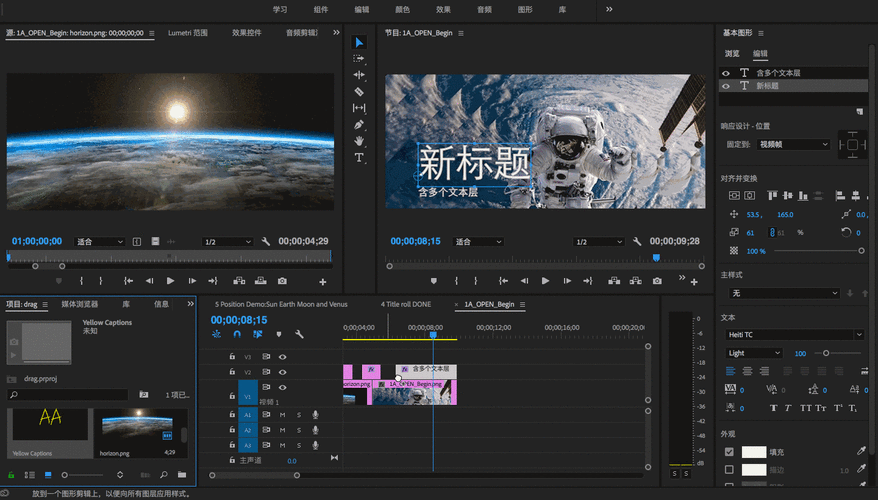878x500 pixels.
Task: Open Program monitor button editor plus
Action: pyautogui.click(x=694, y=282)
